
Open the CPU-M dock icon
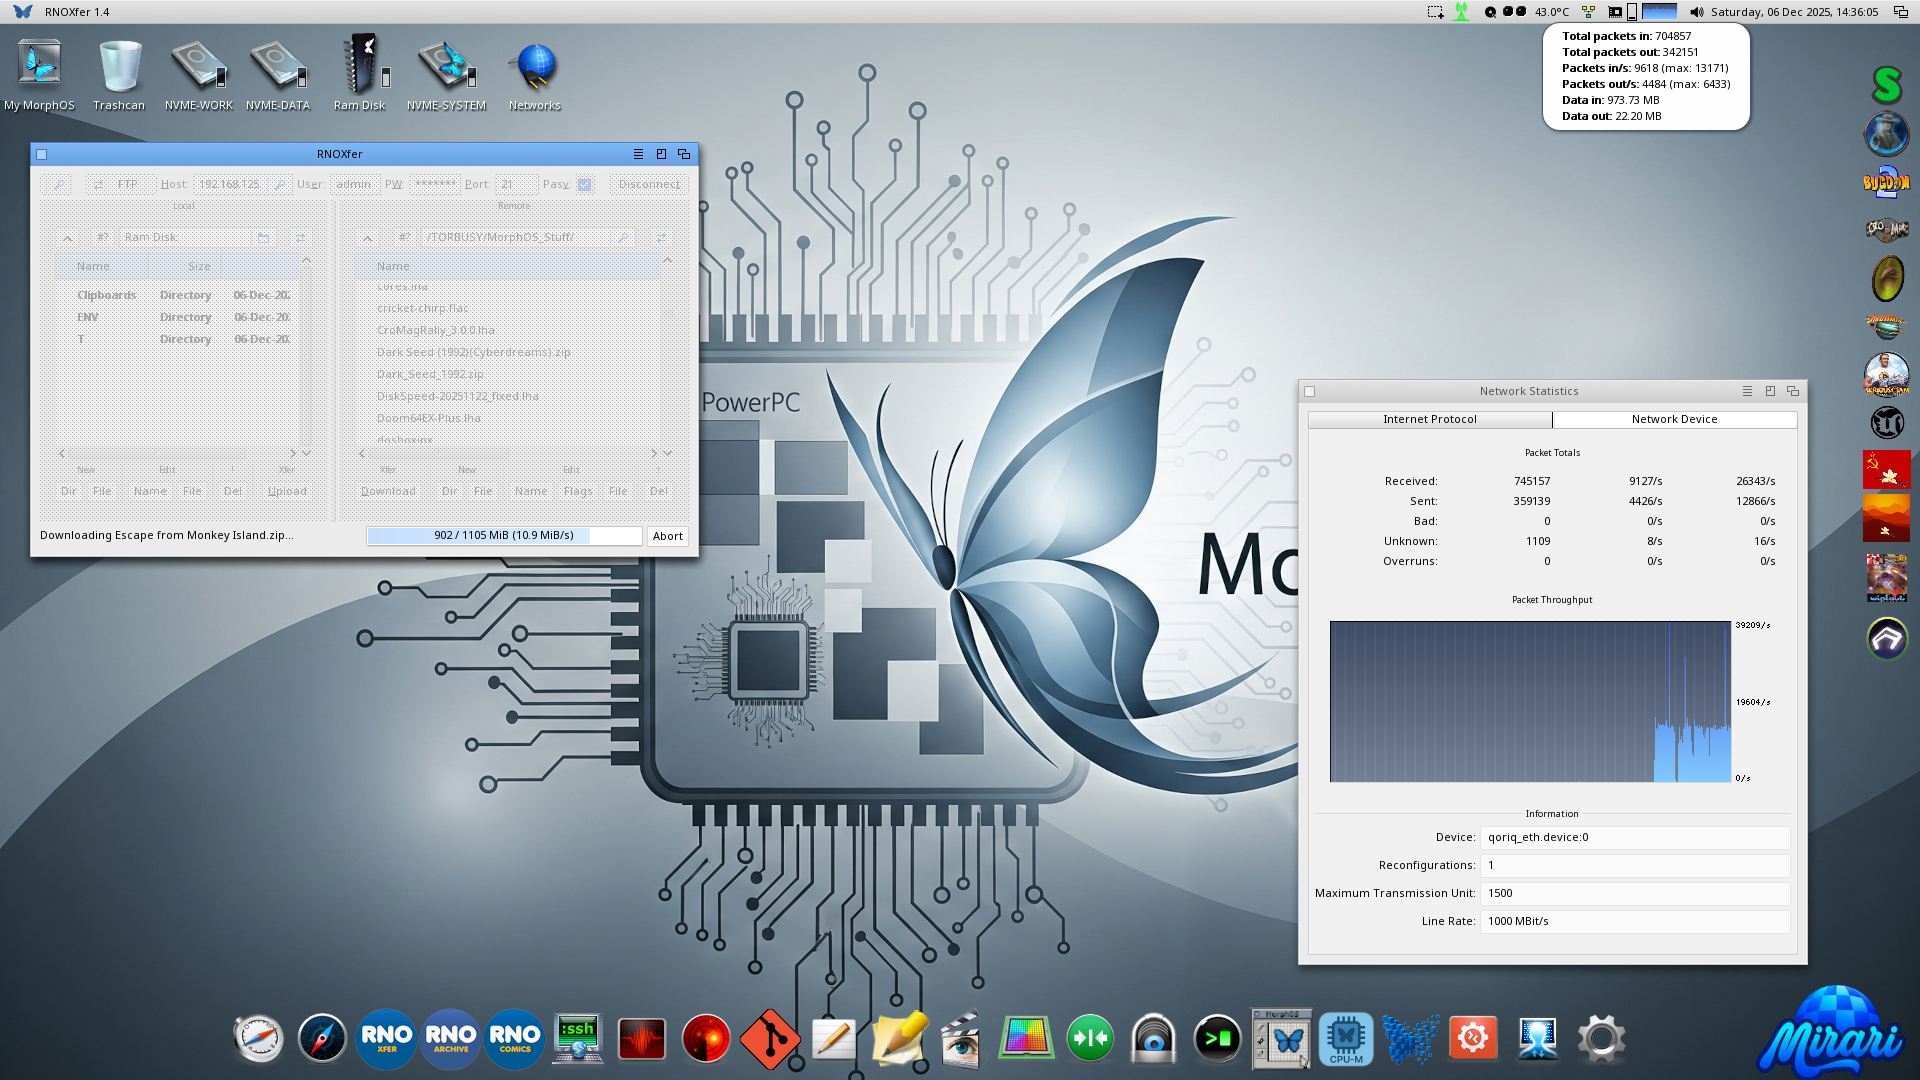1345,1039
